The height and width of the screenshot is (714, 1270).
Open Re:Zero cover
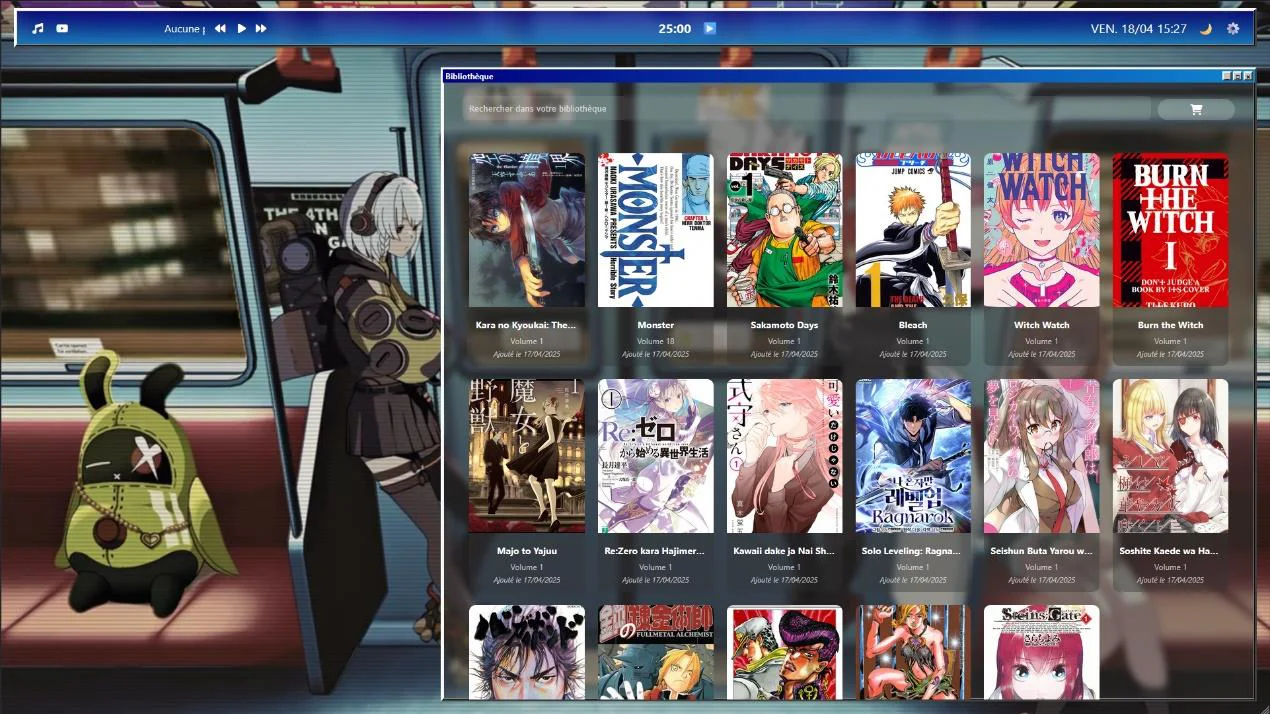coord(656,456)
